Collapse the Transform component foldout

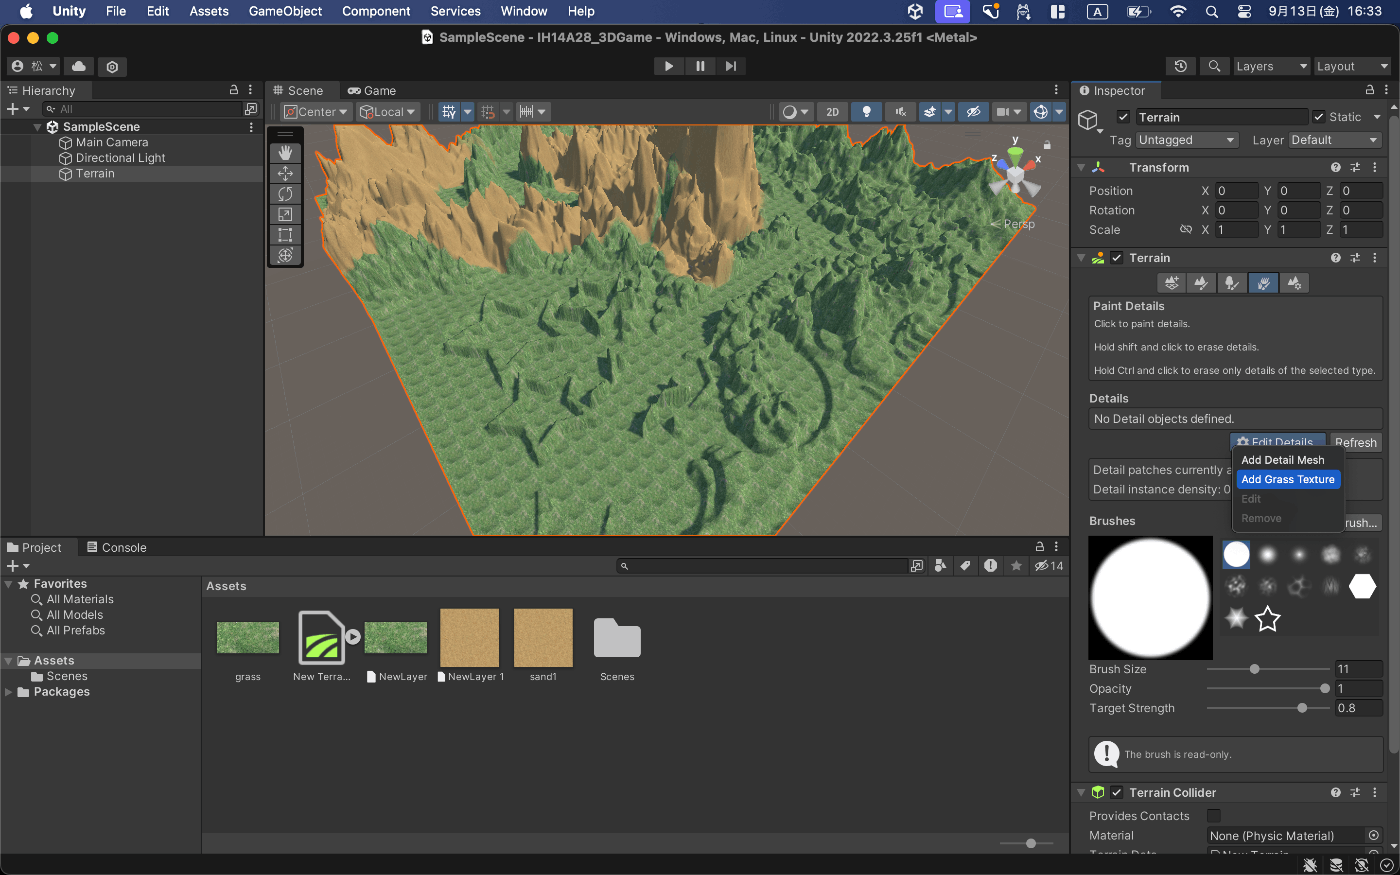coord(1081,168)
